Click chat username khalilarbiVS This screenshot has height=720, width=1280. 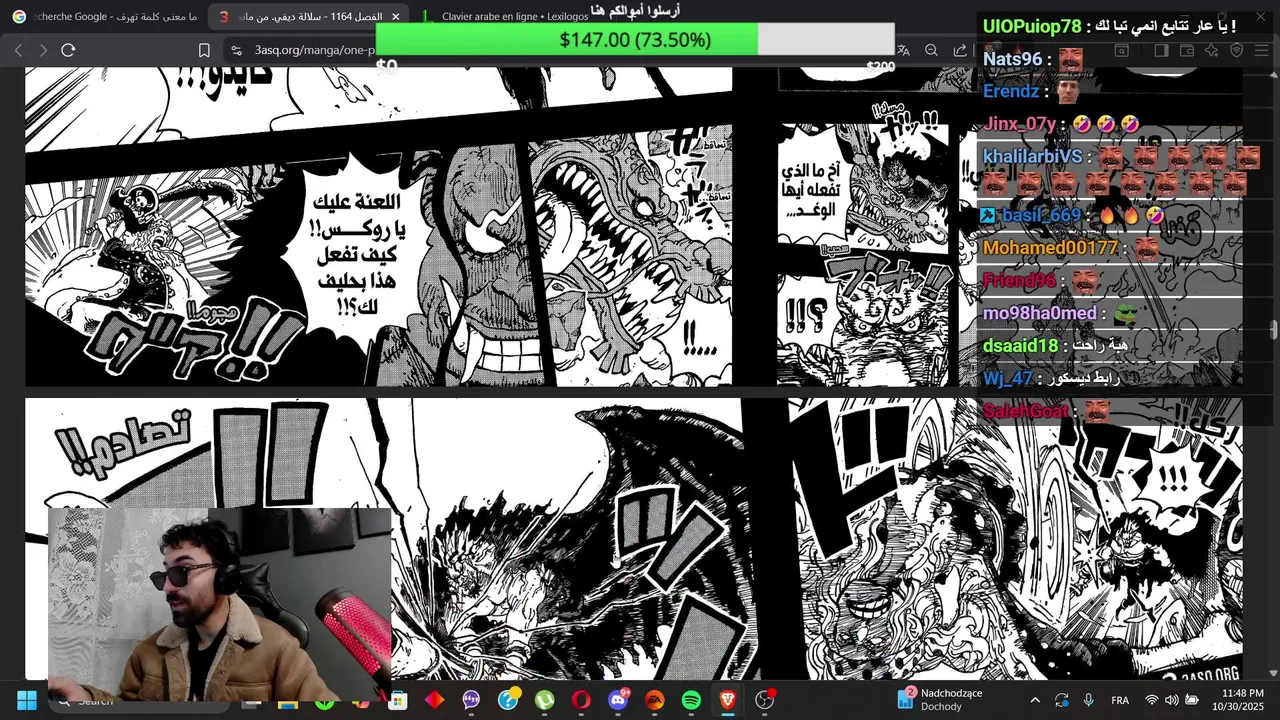pos(1032,156)
